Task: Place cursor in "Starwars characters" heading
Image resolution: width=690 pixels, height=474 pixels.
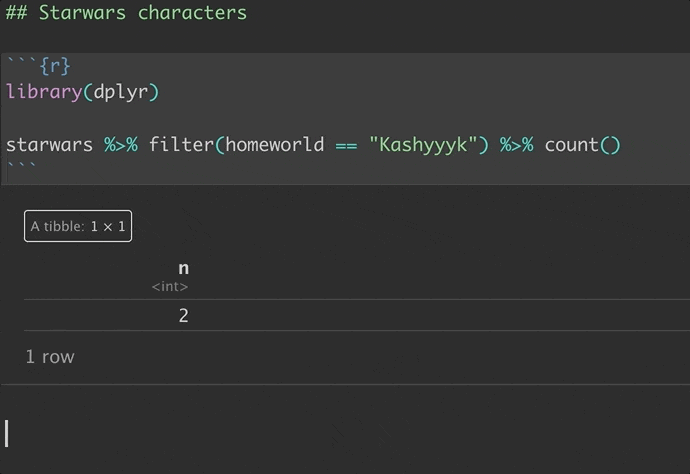Action: point(142,13)
